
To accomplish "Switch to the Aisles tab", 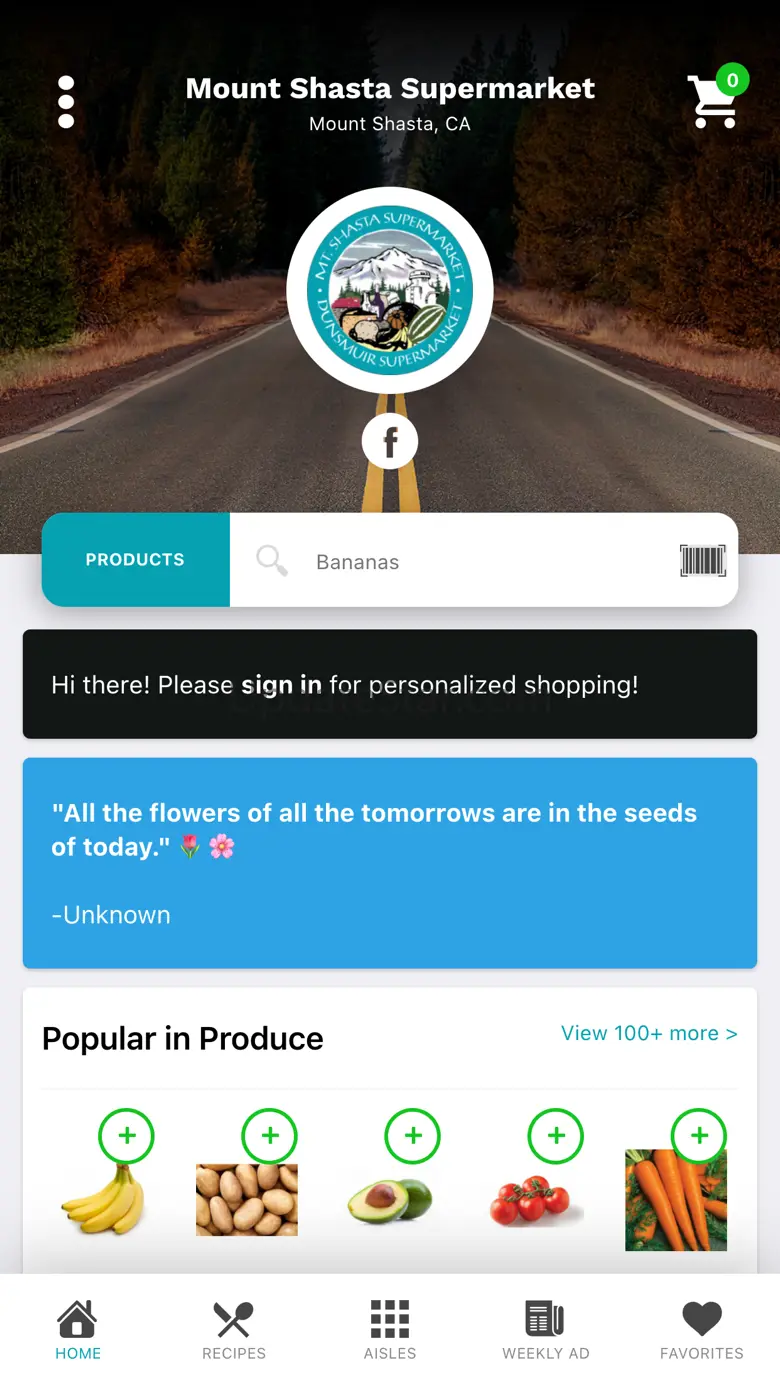I will coord(390,1330).
